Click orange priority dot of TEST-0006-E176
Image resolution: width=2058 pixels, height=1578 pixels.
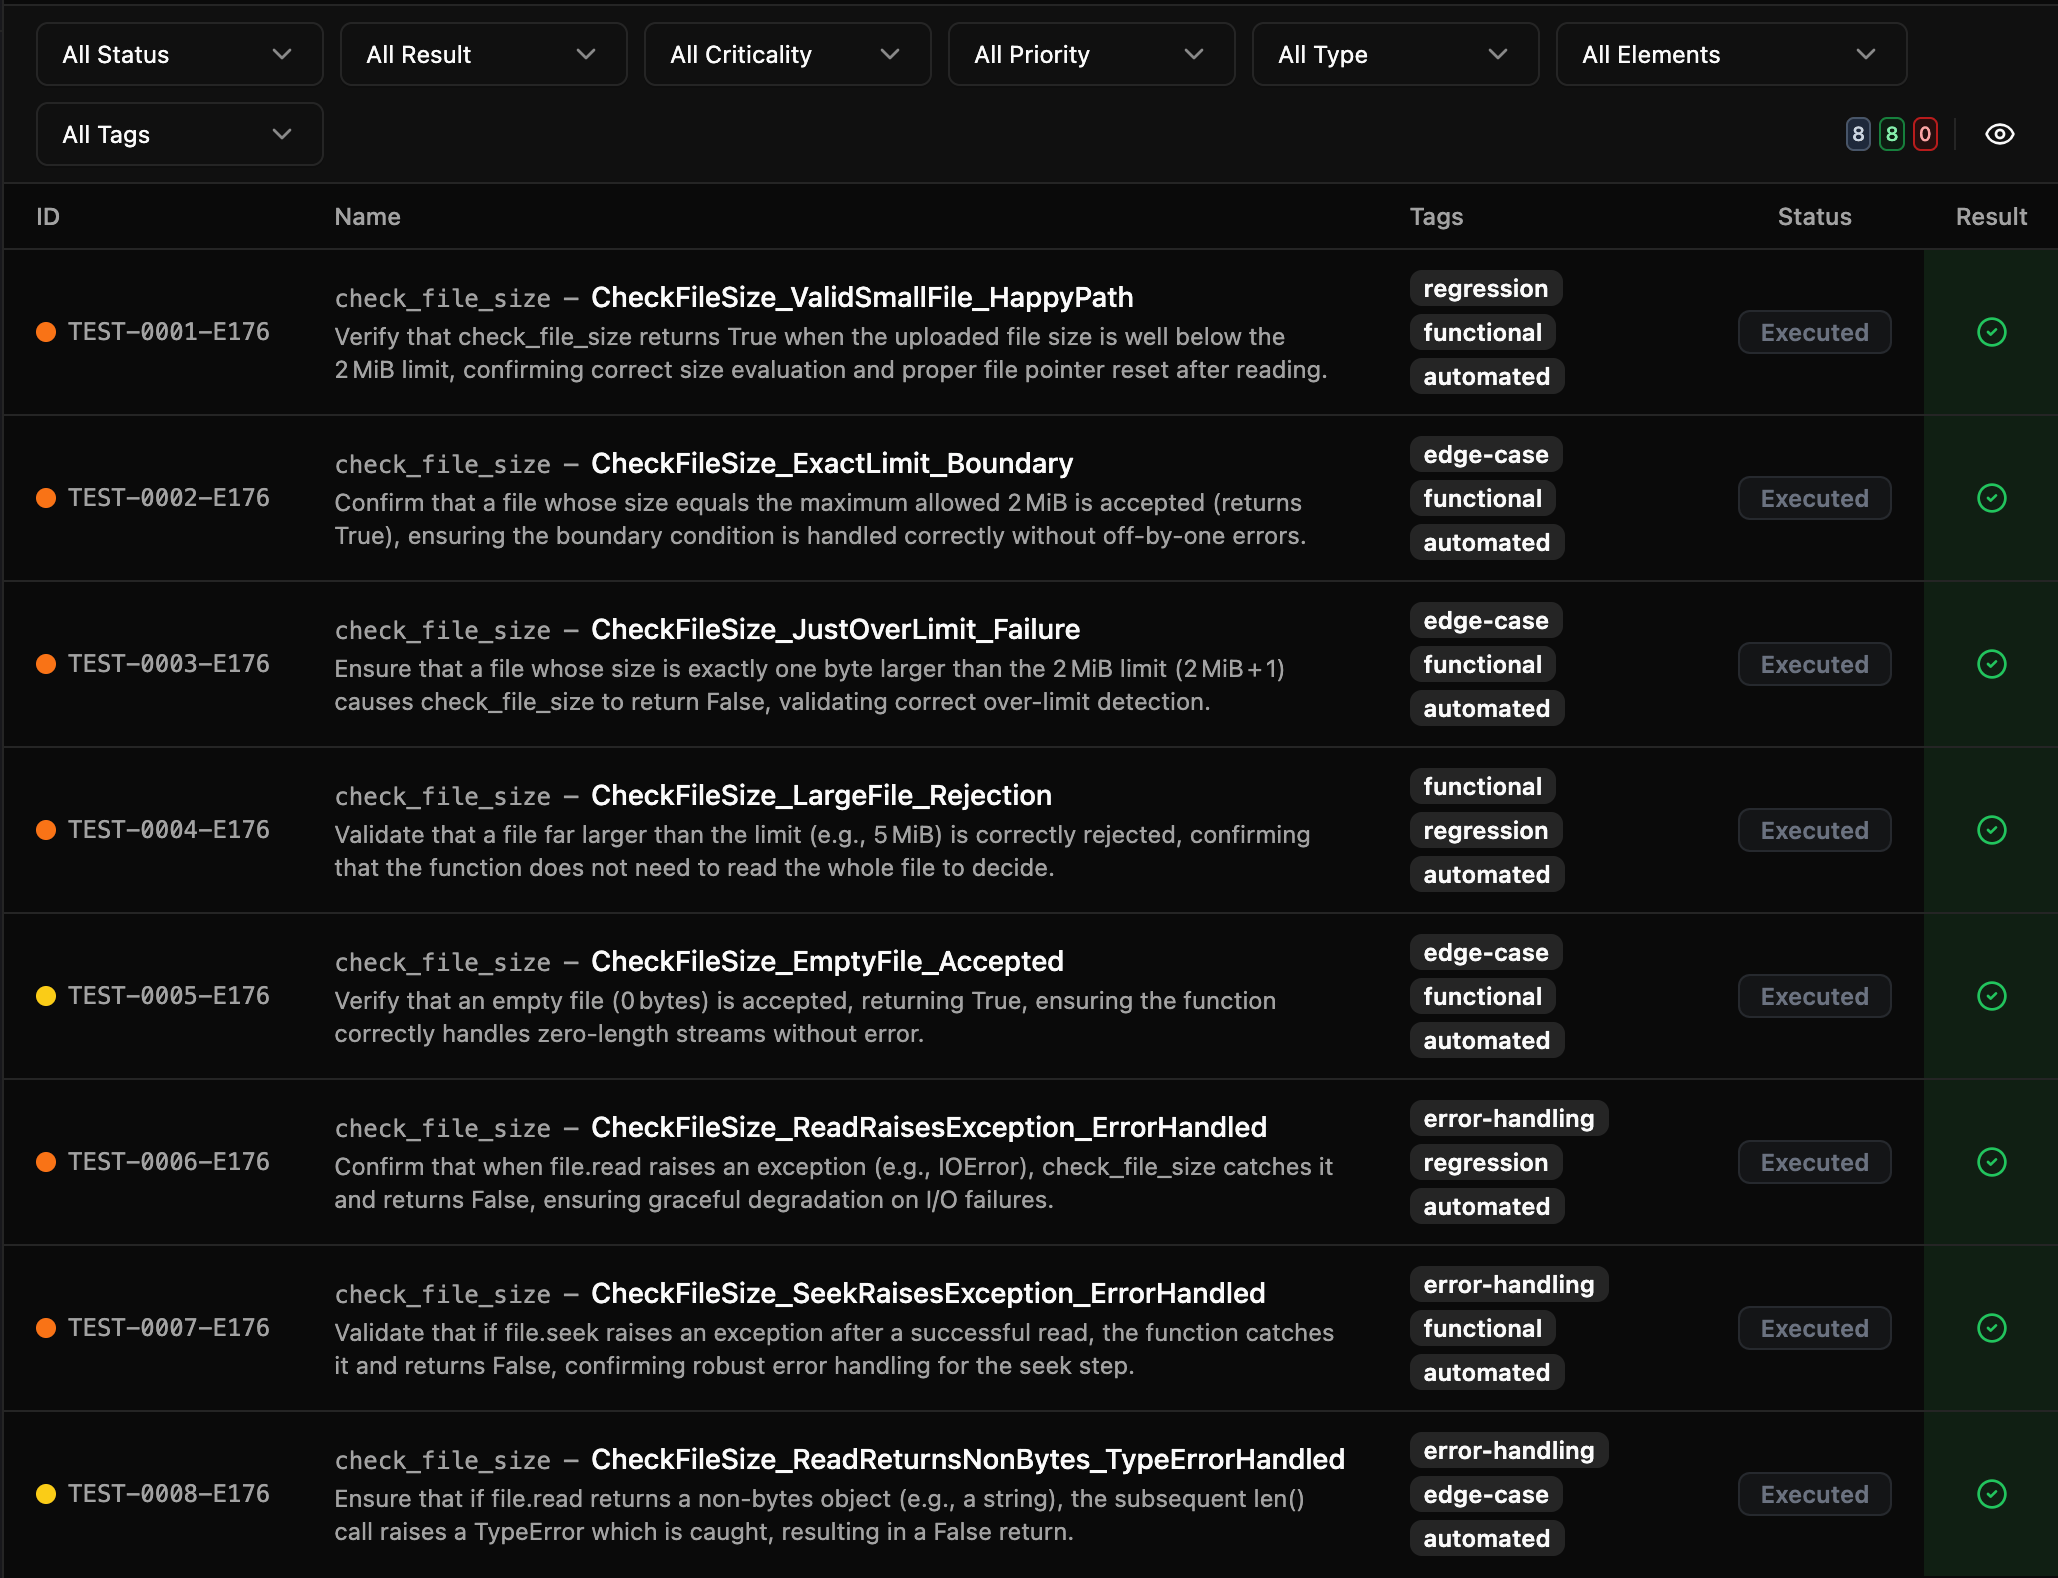tap(46, 1162)
